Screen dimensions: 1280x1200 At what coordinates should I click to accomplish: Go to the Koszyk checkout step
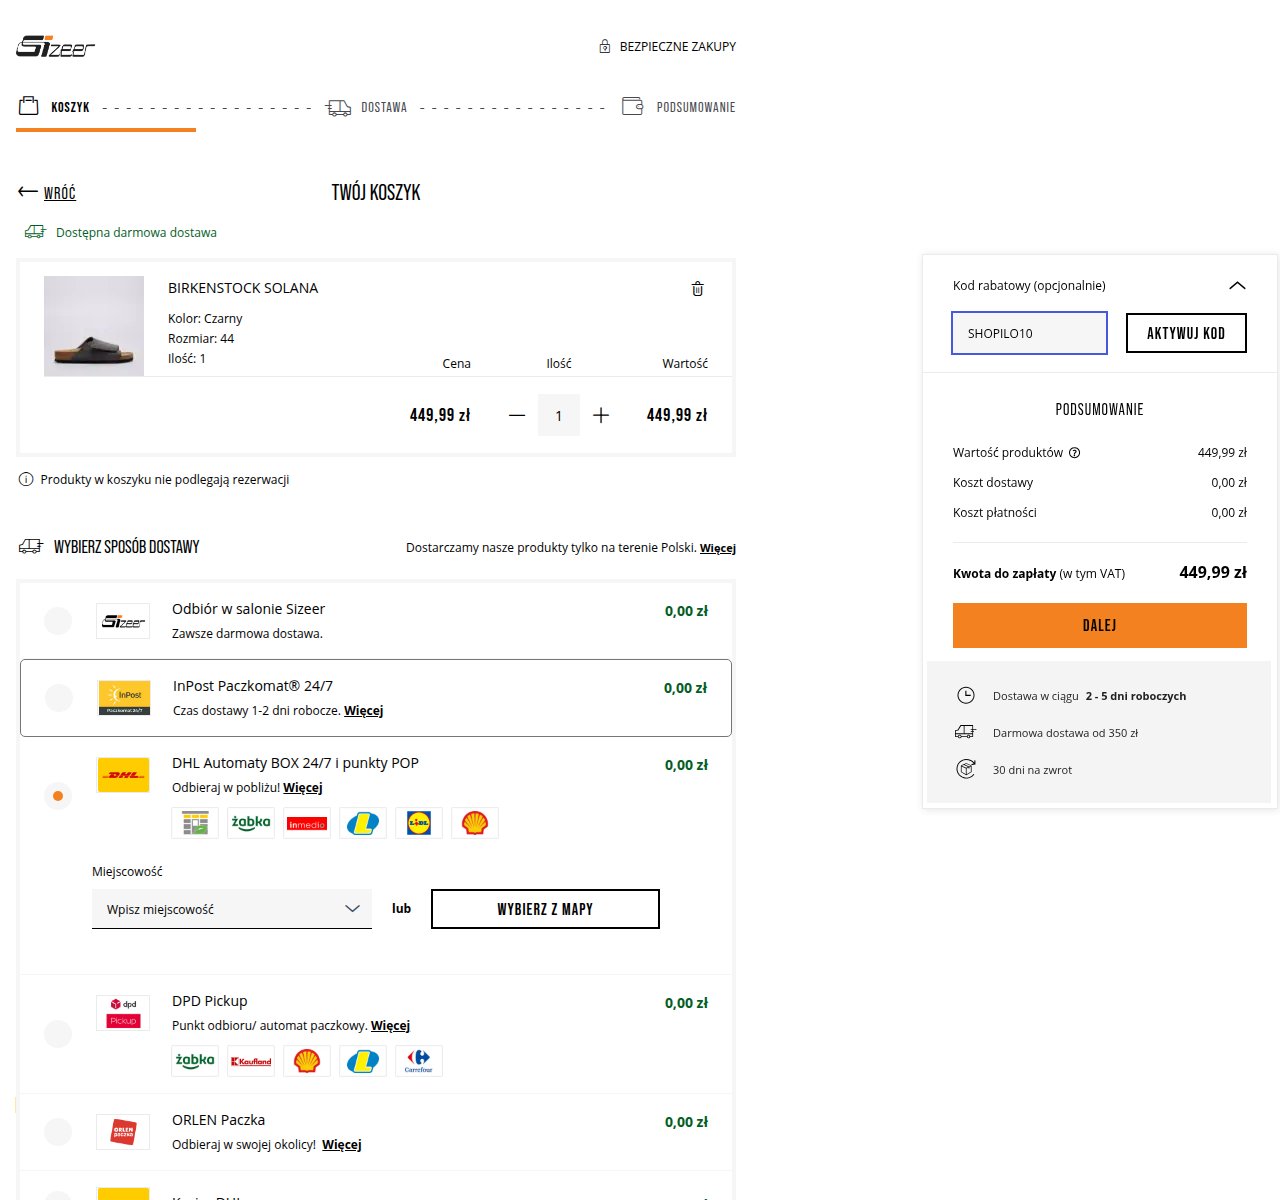[x=55, y=107]
